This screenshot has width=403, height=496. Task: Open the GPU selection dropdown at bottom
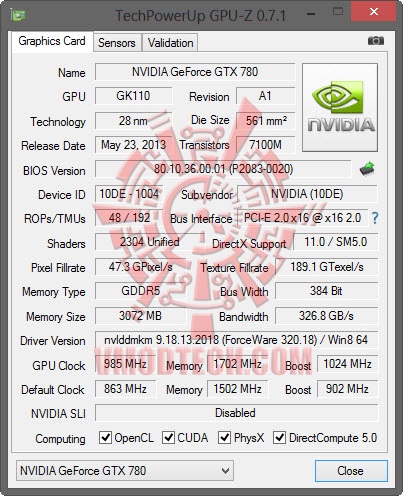click(125, 471)
